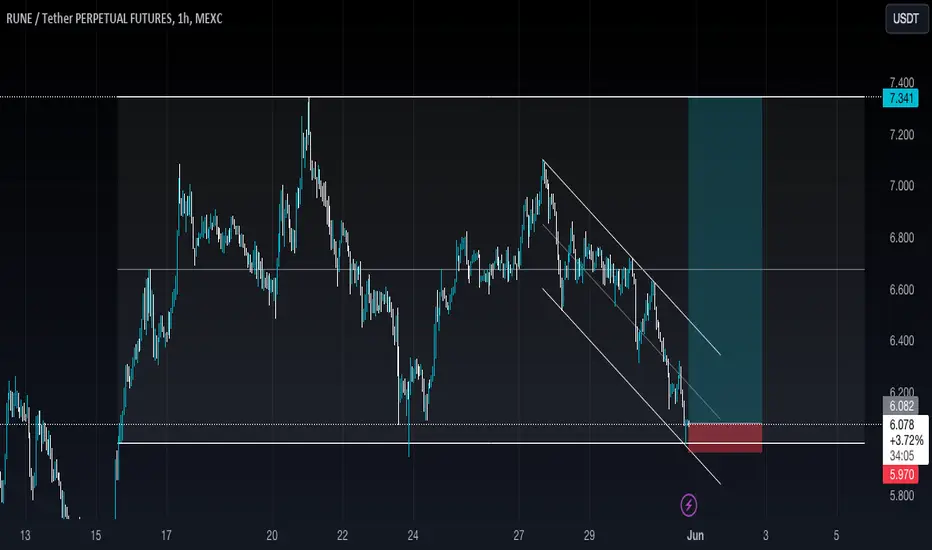Click the 20 date label on time axis
The width and height of the screenshot is (932, 550).
(x=272, y=535)
